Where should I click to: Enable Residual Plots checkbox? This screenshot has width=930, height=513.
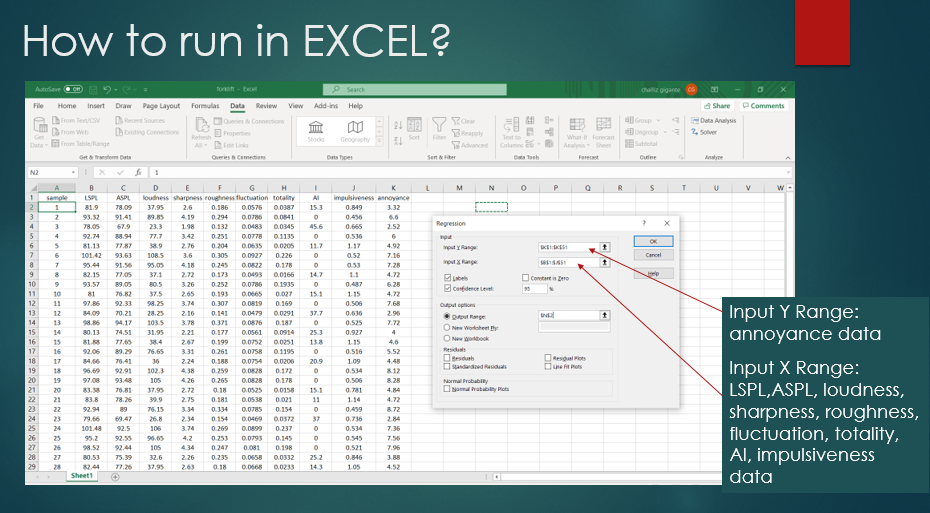(x=548, y=358)
